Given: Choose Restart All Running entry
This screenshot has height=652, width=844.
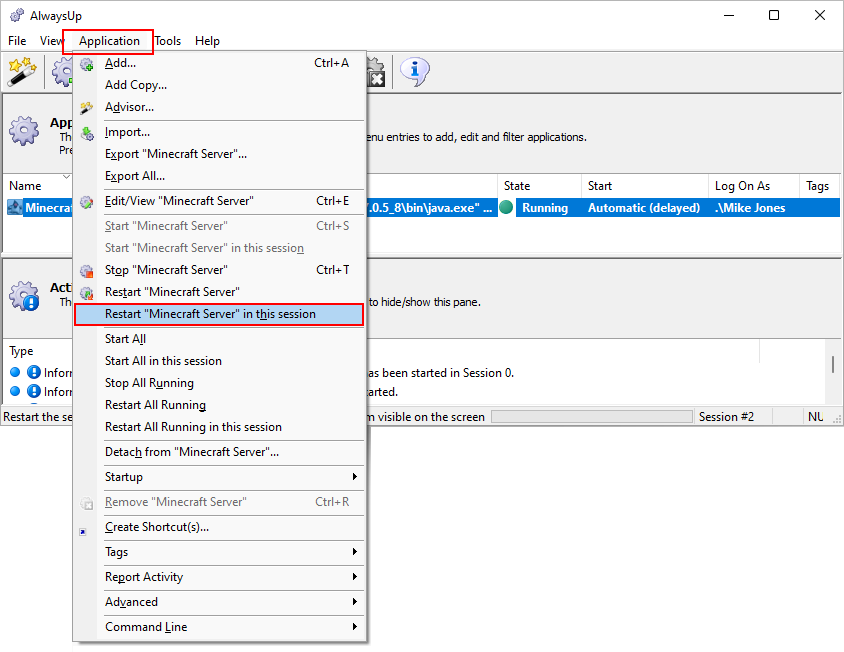Looking at the screenshot, I should pyautogui.click(x=220, y=405).
